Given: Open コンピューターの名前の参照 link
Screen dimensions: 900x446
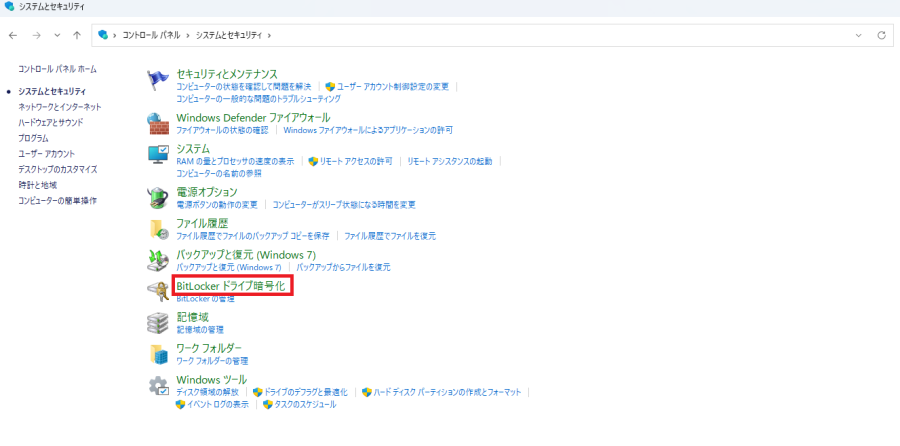Looking at the screenshot, I should (x=219, y=173).
